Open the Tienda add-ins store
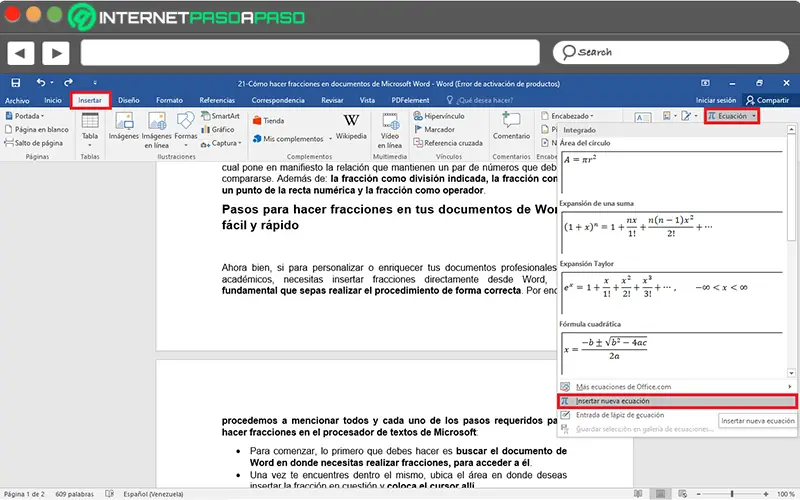The height and width of the screenshot is (500, 800). tap(267, 120)
